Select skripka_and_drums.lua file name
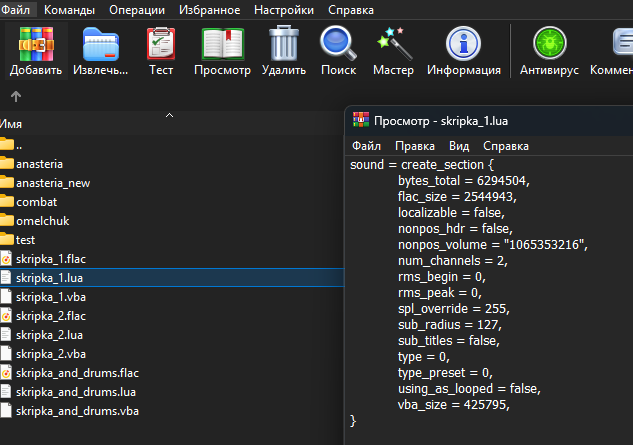The image size is (633, 445). click(76, 392)
